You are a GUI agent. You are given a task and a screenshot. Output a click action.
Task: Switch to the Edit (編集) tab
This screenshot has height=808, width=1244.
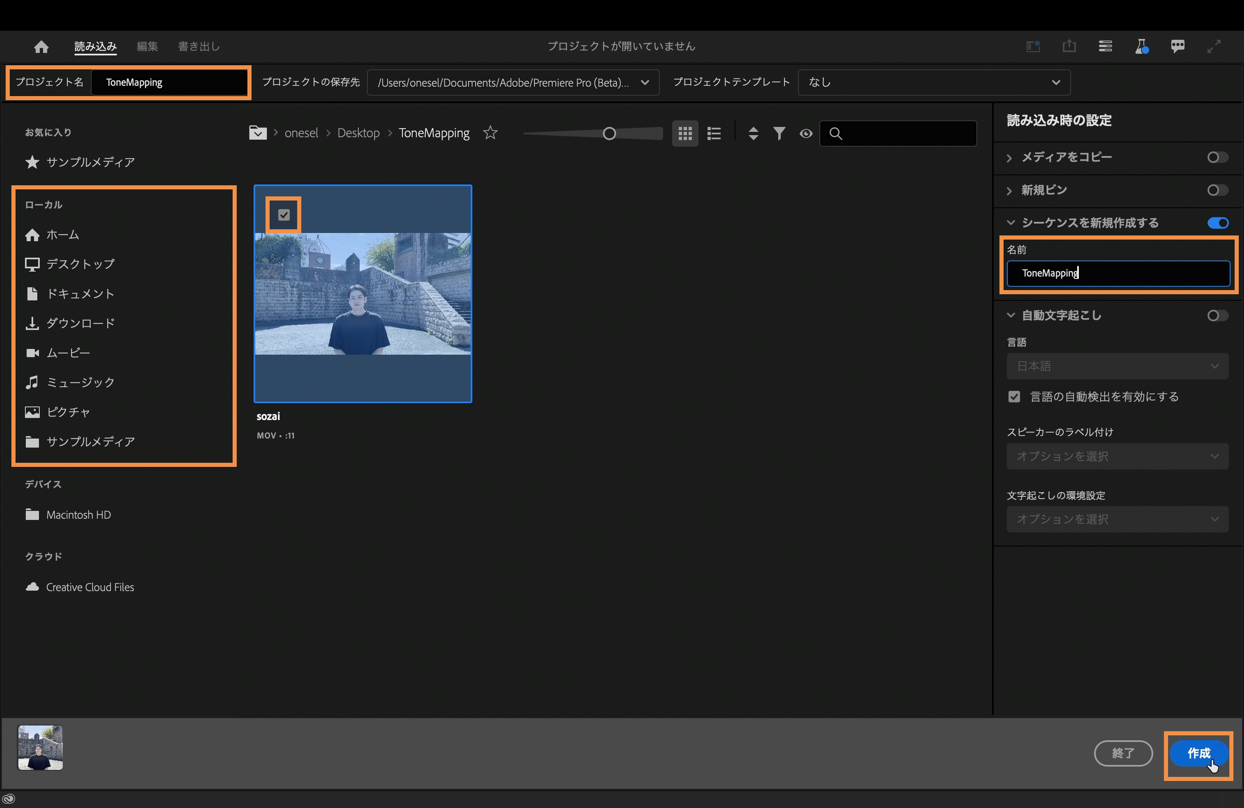(147, 47)
